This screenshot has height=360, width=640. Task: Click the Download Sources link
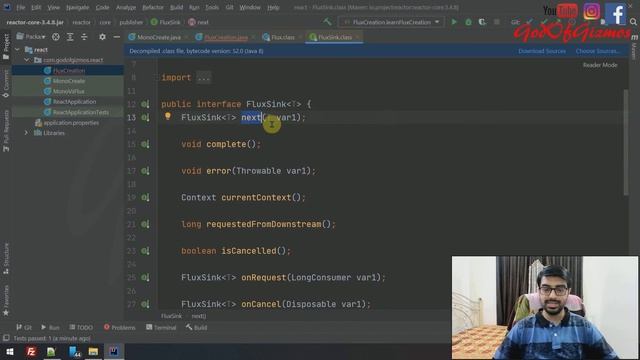pyautogui.click(x=542, y=51)
